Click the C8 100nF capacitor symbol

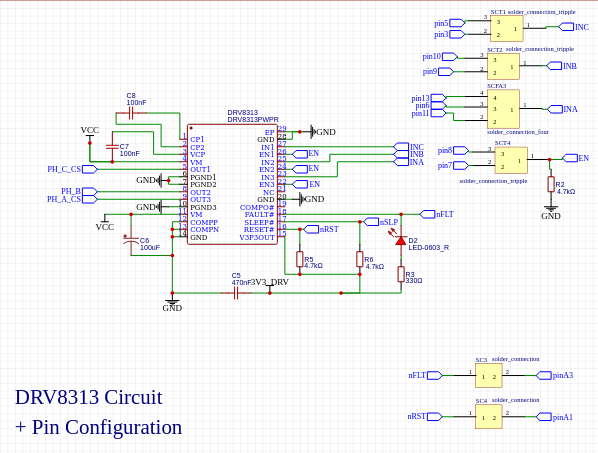coord(131,113)
